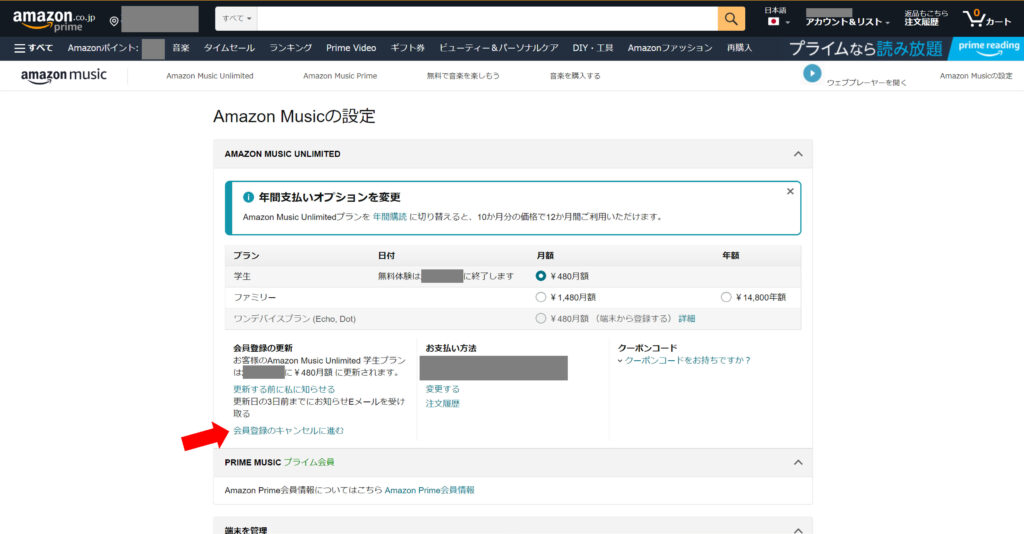Select the ワンデバイスプラン ¥480 radio button

click(x=541, y=319)
